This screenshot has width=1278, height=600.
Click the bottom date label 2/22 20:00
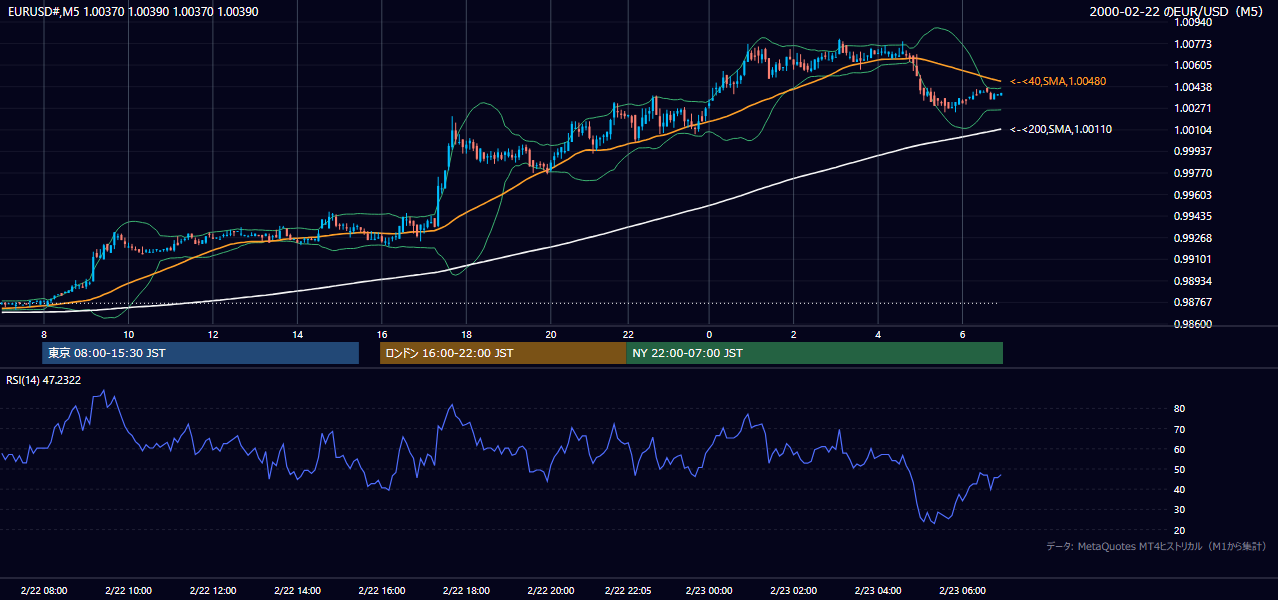[x=551, y=591]
